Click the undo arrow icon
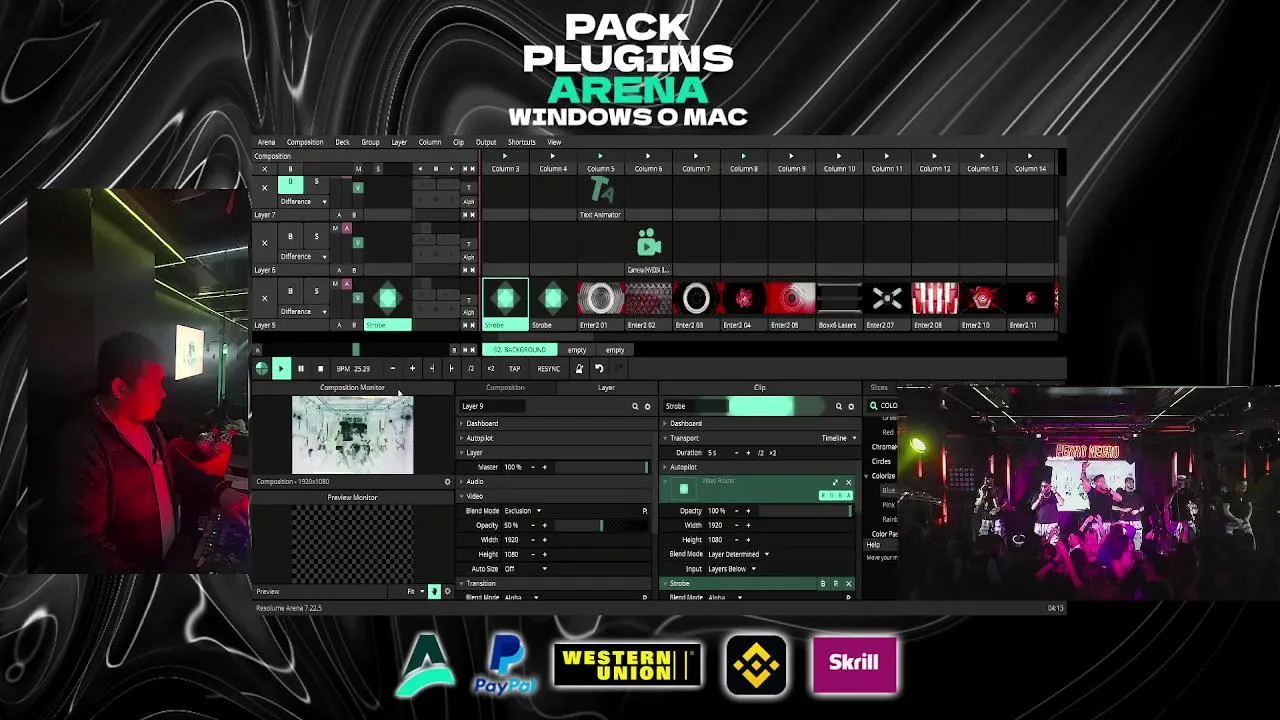 pyautogui.click(x=599, y=369)
